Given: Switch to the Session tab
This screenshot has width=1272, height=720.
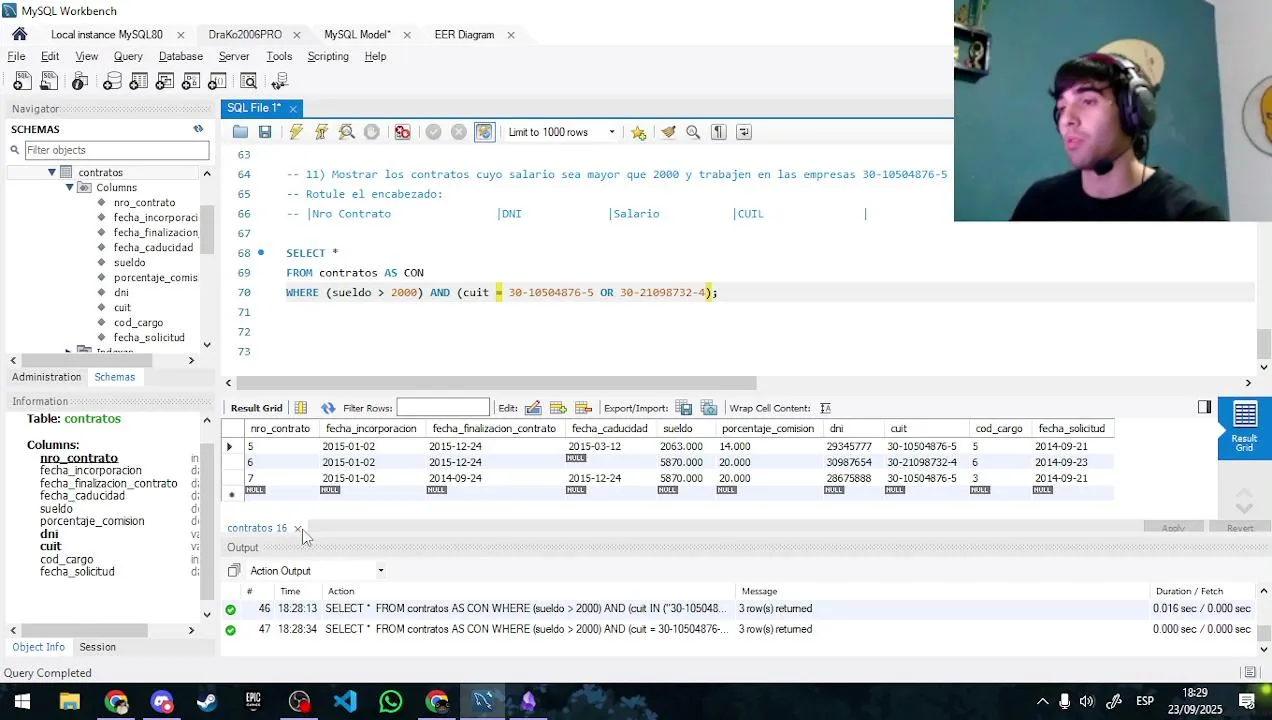Looking at the screenshot, I should pos(97,647).
